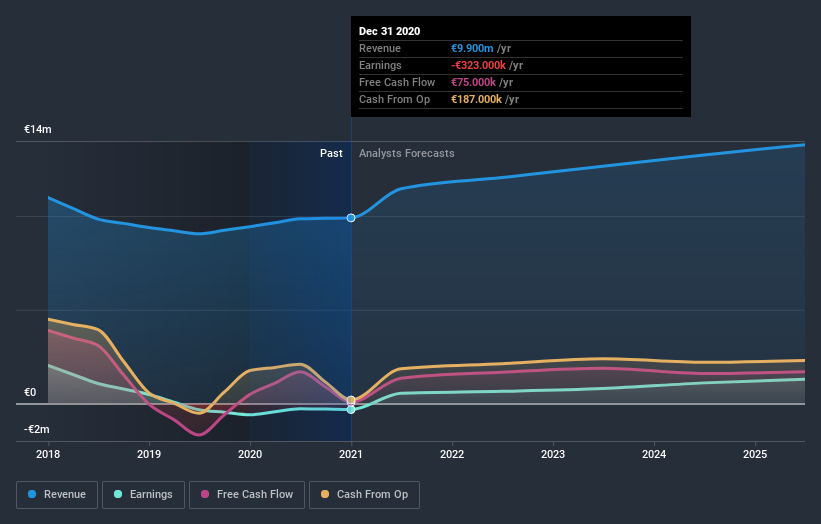Select the 2019 x-axis label

(x=149, y=454)
